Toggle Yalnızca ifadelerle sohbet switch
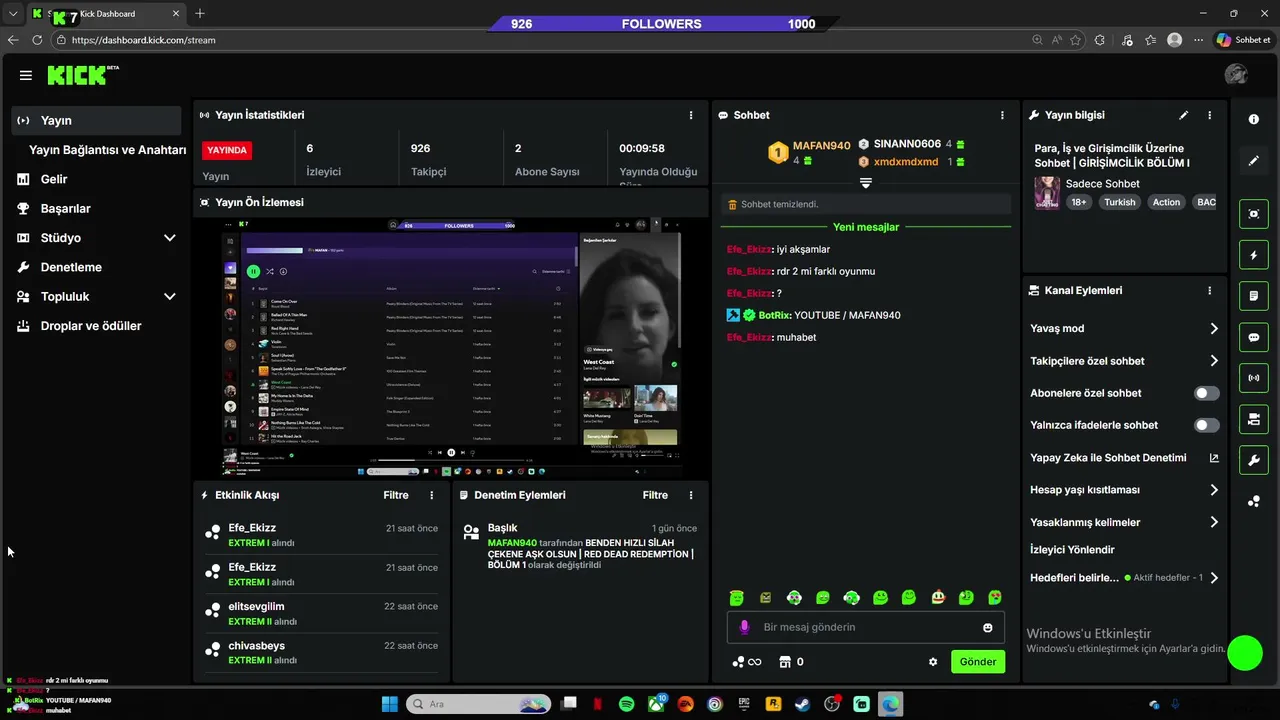 point(1207,425)
